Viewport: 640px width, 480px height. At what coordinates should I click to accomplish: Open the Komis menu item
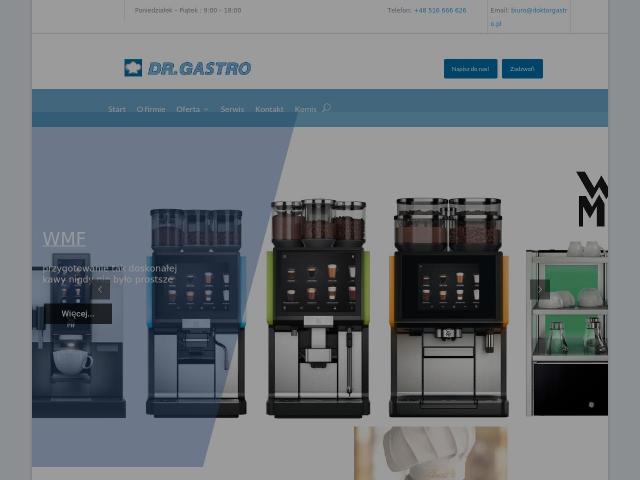tap(305, 109)
